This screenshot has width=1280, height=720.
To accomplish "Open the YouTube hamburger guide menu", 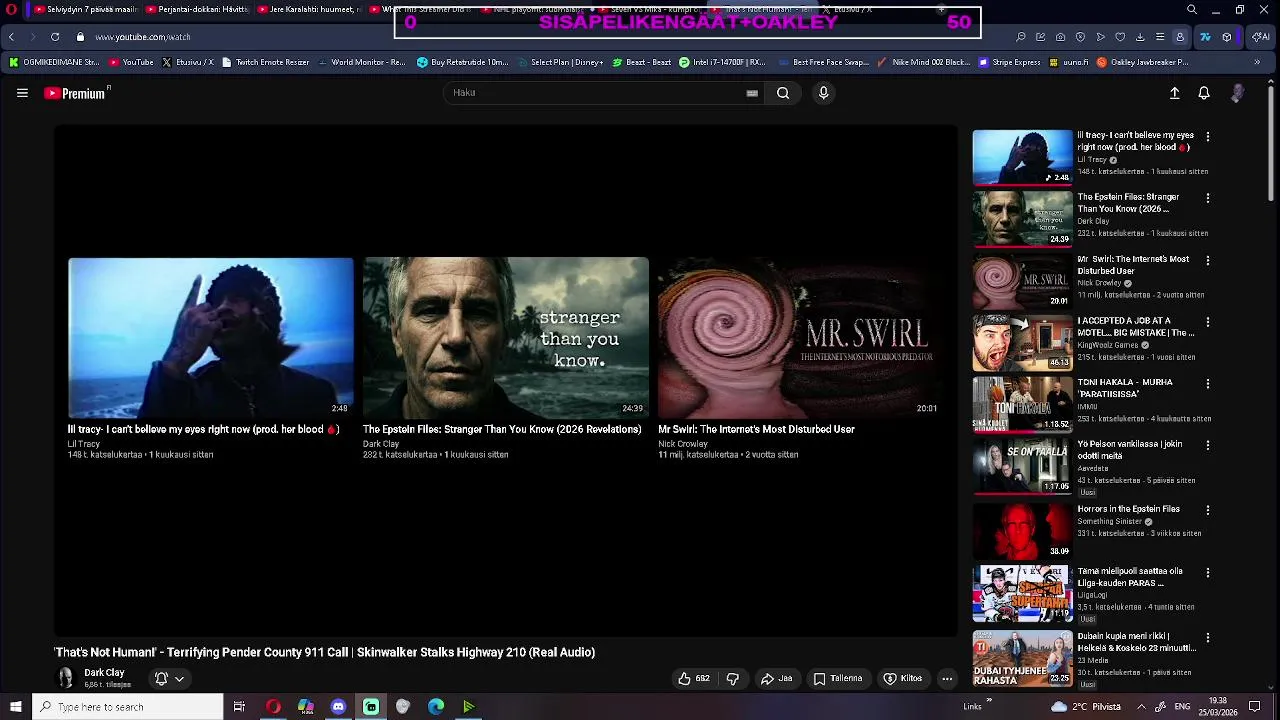I will click(x=22, y=93).
